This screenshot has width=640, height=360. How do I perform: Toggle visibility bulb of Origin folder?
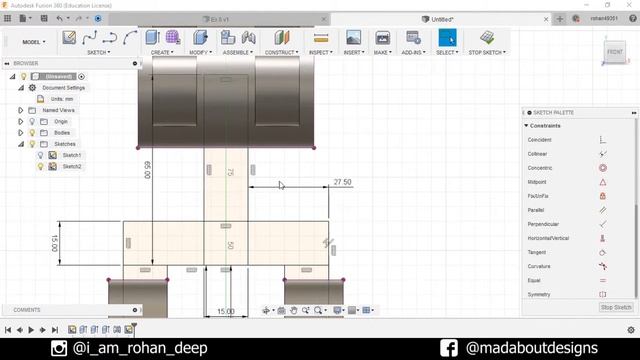point(32,122)
